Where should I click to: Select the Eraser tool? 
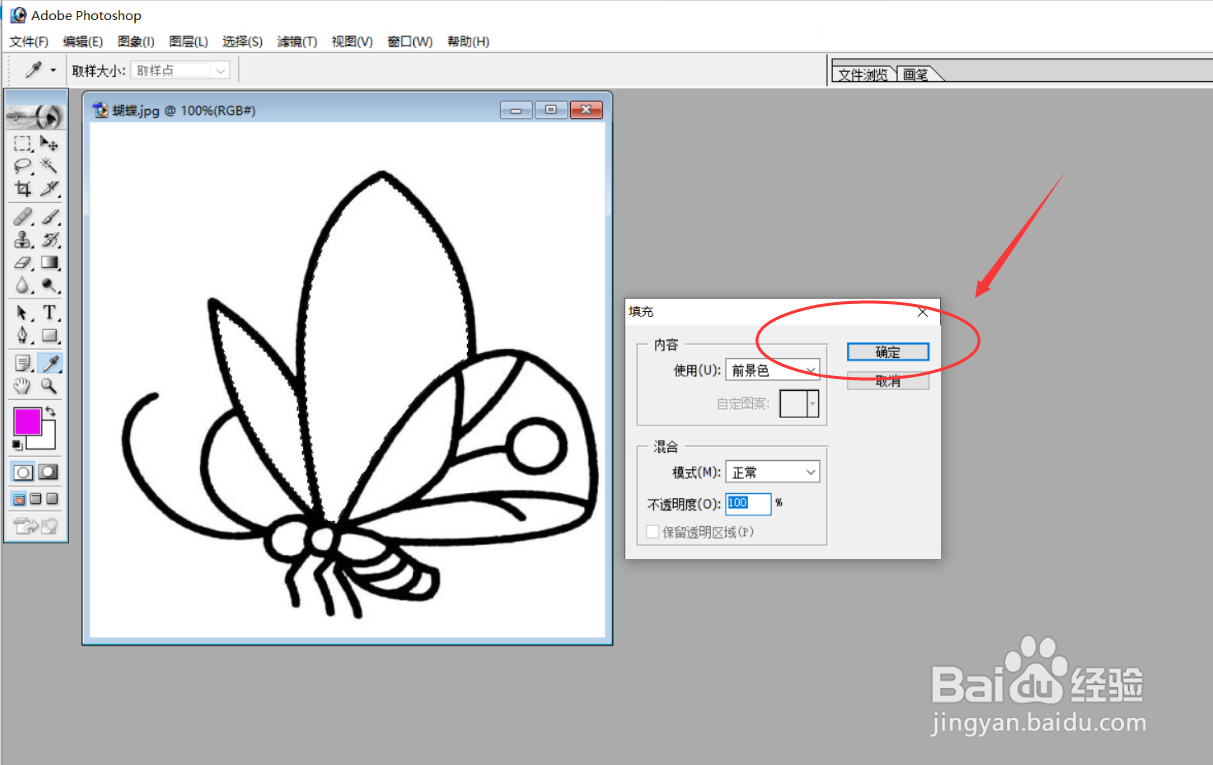click(23, 262)
